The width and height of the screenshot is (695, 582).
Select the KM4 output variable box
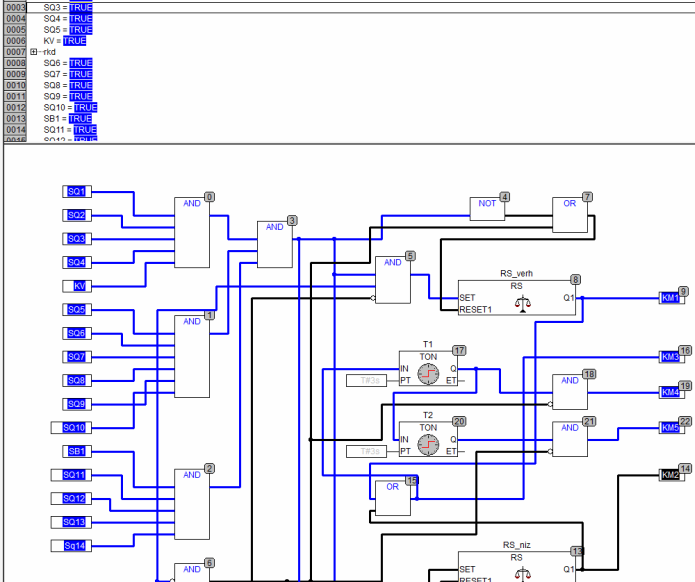point(671,392)
